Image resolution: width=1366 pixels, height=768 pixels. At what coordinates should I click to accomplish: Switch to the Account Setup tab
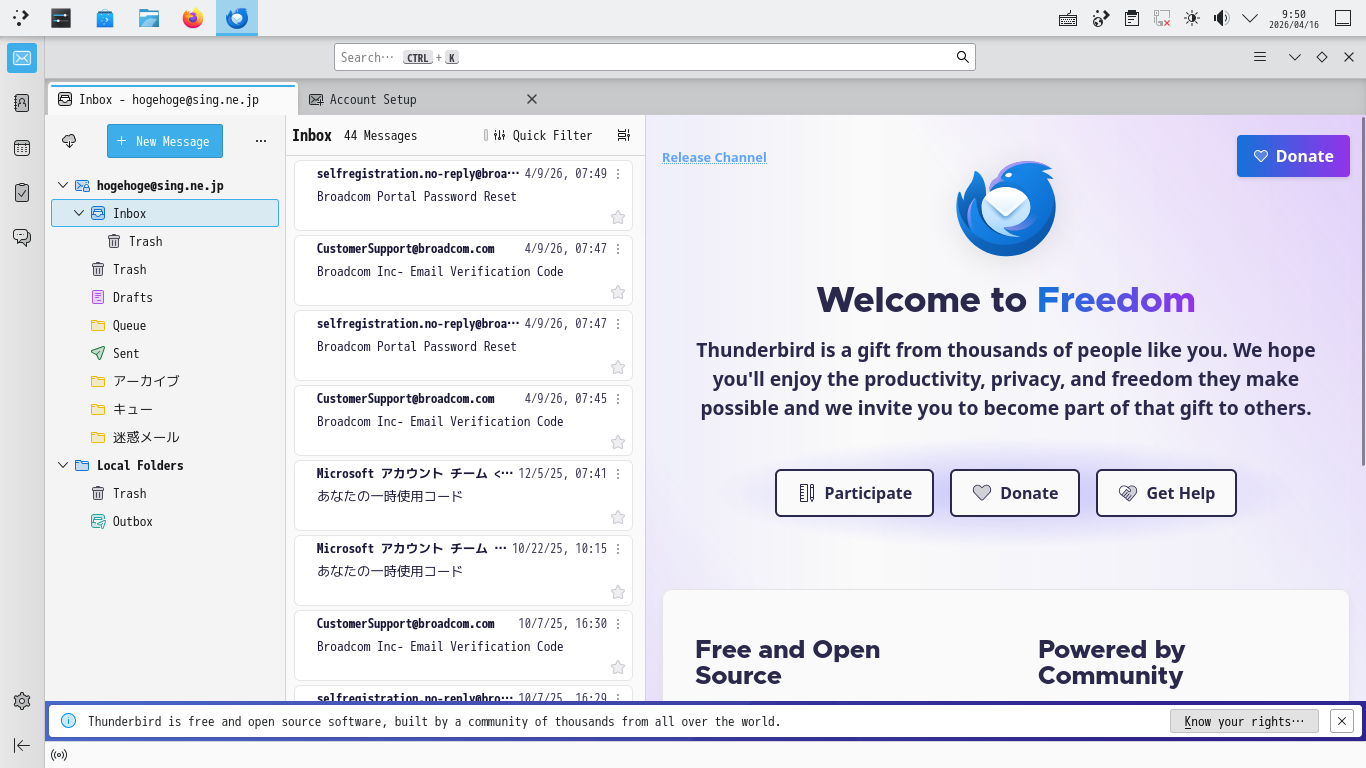(x=423, y=99)
